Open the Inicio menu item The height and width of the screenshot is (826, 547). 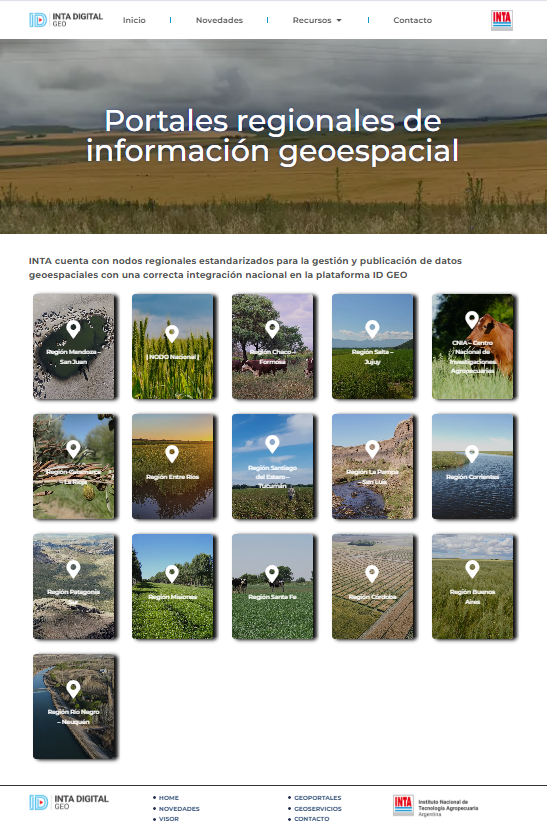click(x=134, y=20)
